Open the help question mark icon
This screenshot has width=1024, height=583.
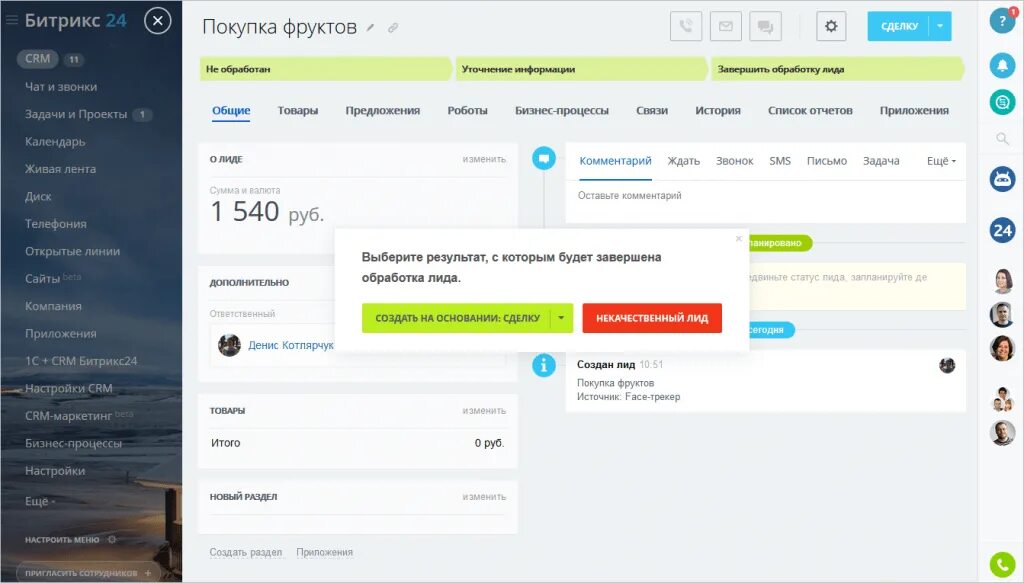(1002, 21)
